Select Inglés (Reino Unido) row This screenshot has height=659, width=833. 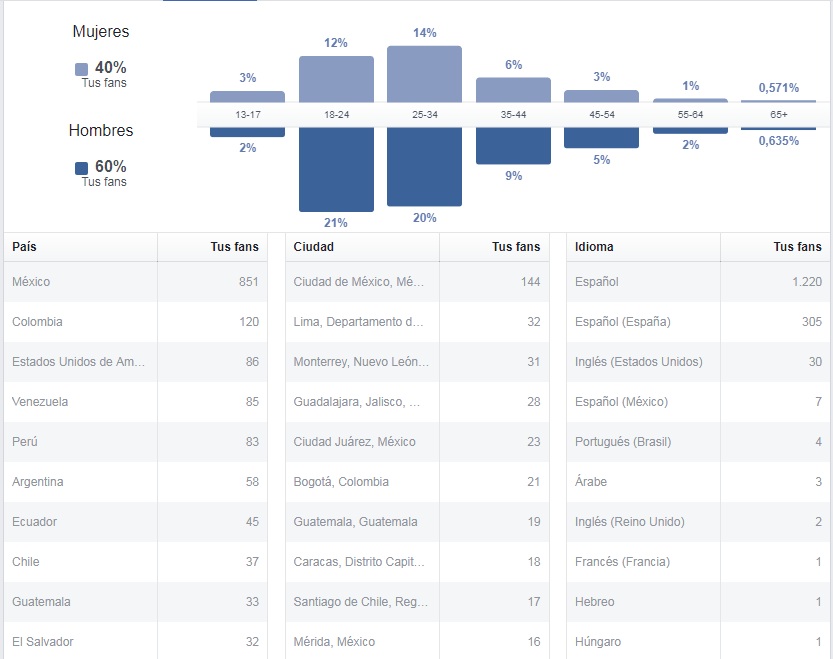tap(698, 522)
